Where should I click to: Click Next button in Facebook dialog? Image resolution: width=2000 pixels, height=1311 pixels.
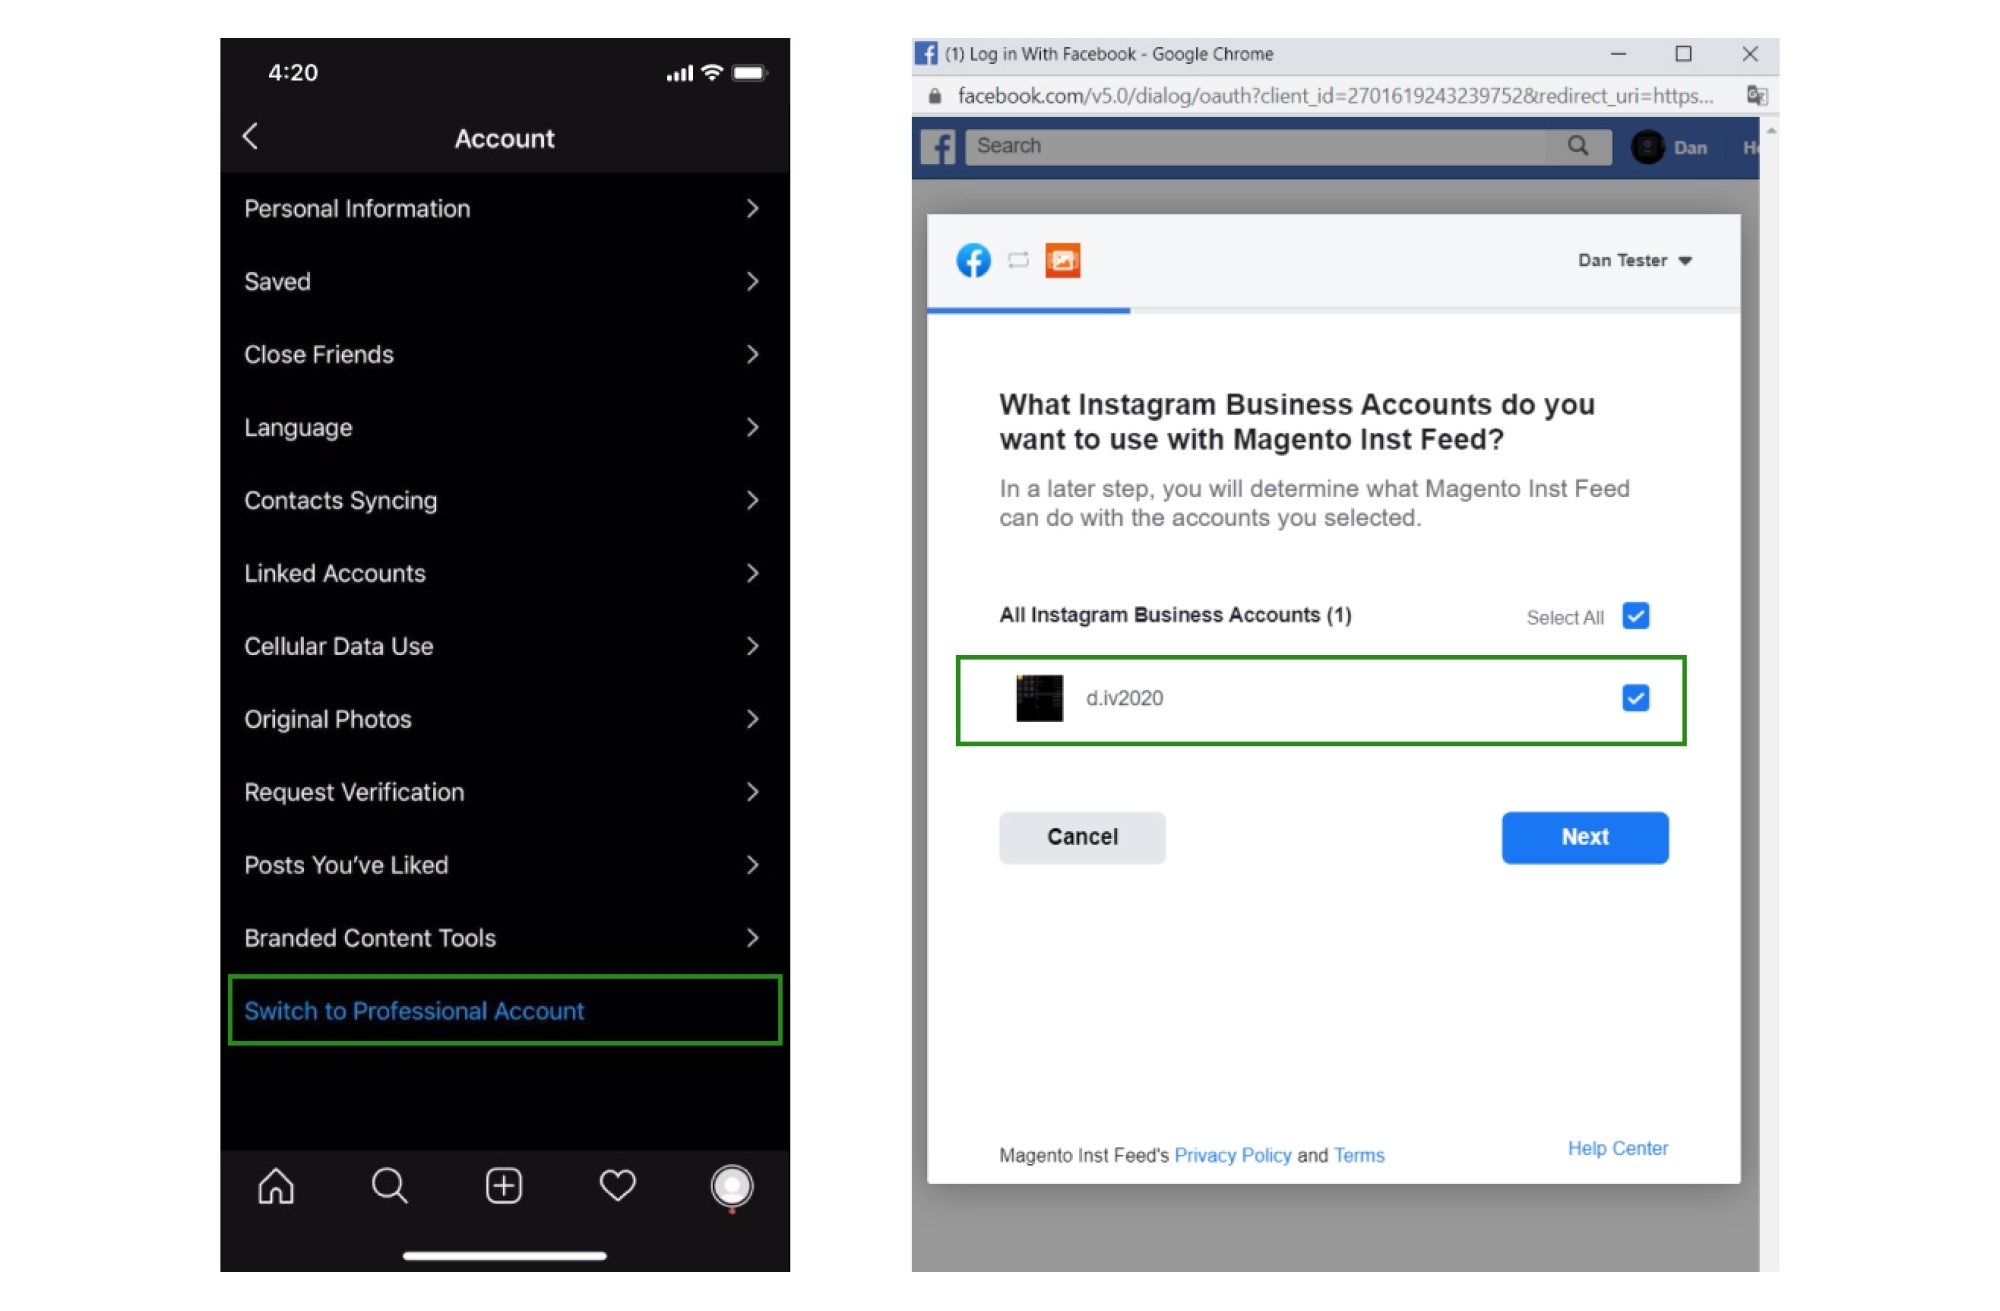1584,837
